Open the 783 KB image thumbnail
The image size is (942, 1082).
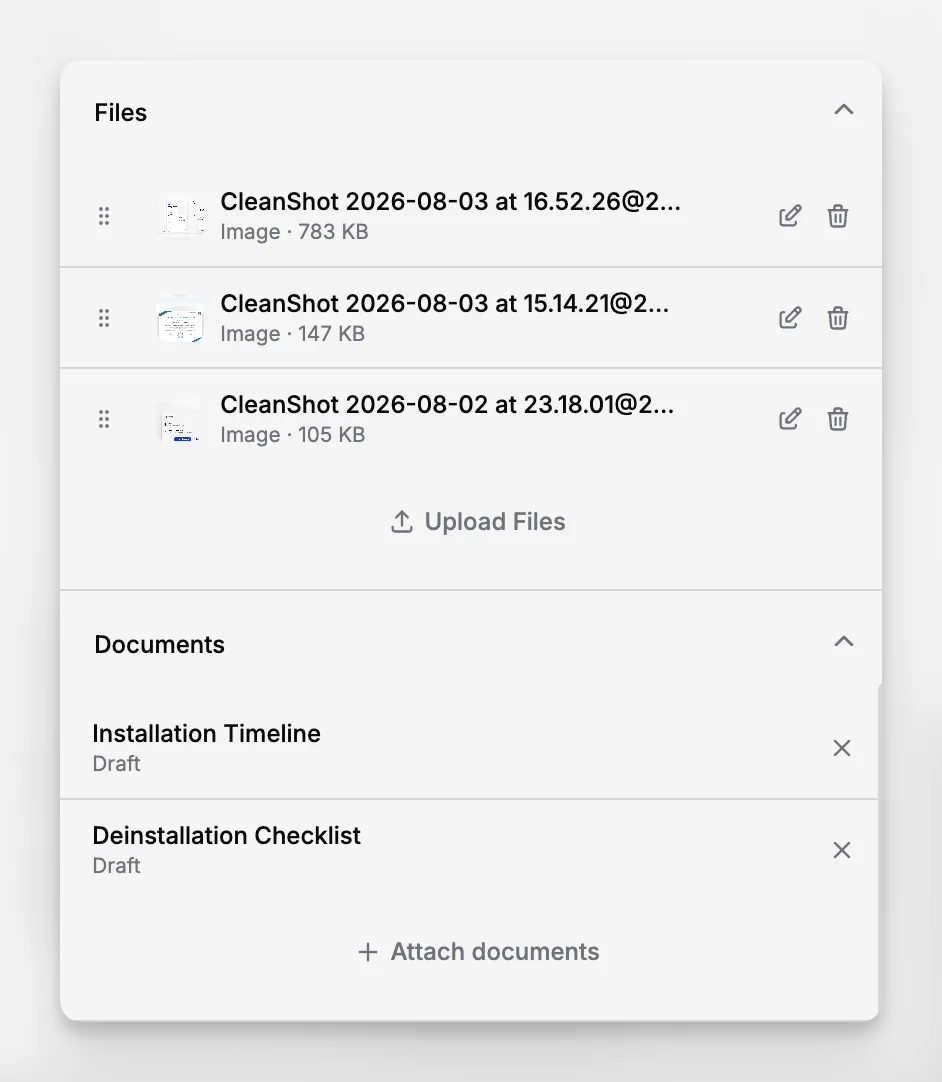point(181,216)
